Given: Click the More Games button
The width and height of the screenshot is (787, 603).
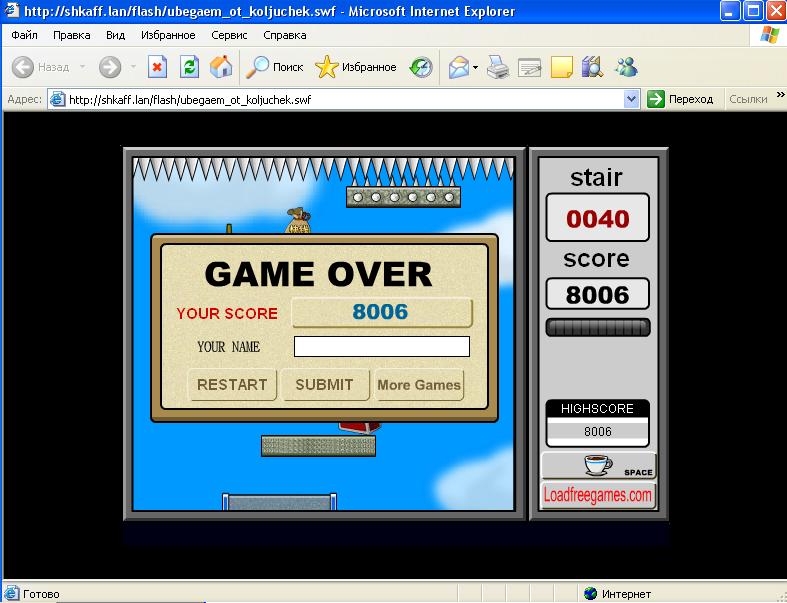Looking at the screenshot, I should tap(419, 385).
